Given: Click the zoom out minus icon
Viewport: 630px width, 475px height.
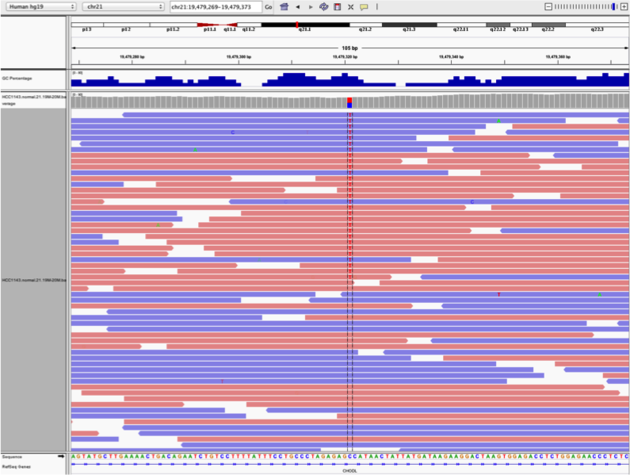Looking at the screenshot, I should click(548, 6).
